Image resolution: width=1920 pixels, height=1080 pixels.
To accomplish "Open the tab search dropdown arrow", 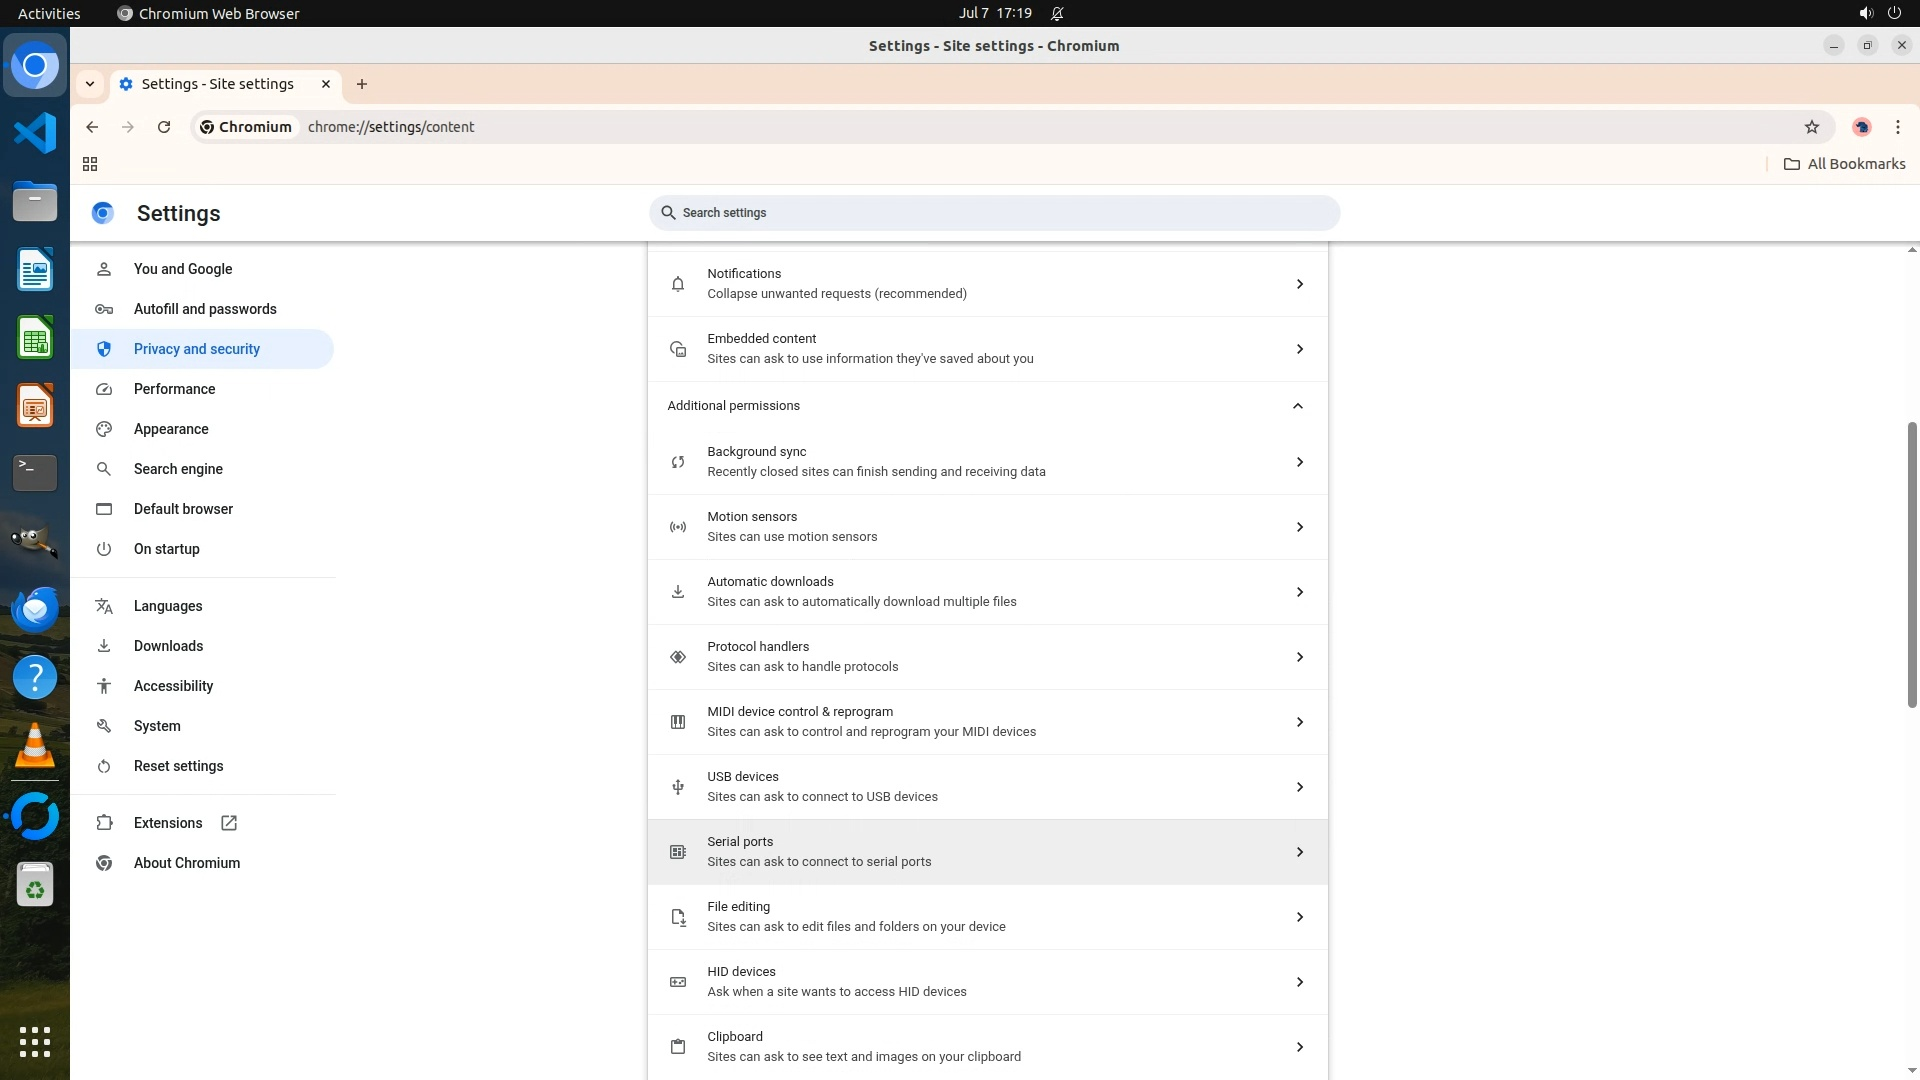I will point(90,84).
